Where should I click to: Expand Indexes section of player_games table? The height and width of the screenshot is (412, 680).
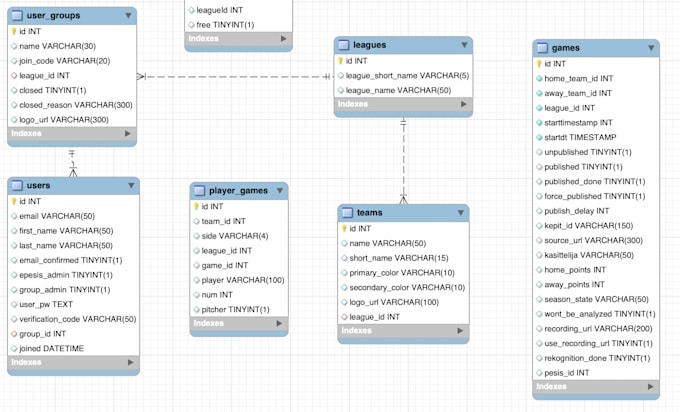pos(279,324)
